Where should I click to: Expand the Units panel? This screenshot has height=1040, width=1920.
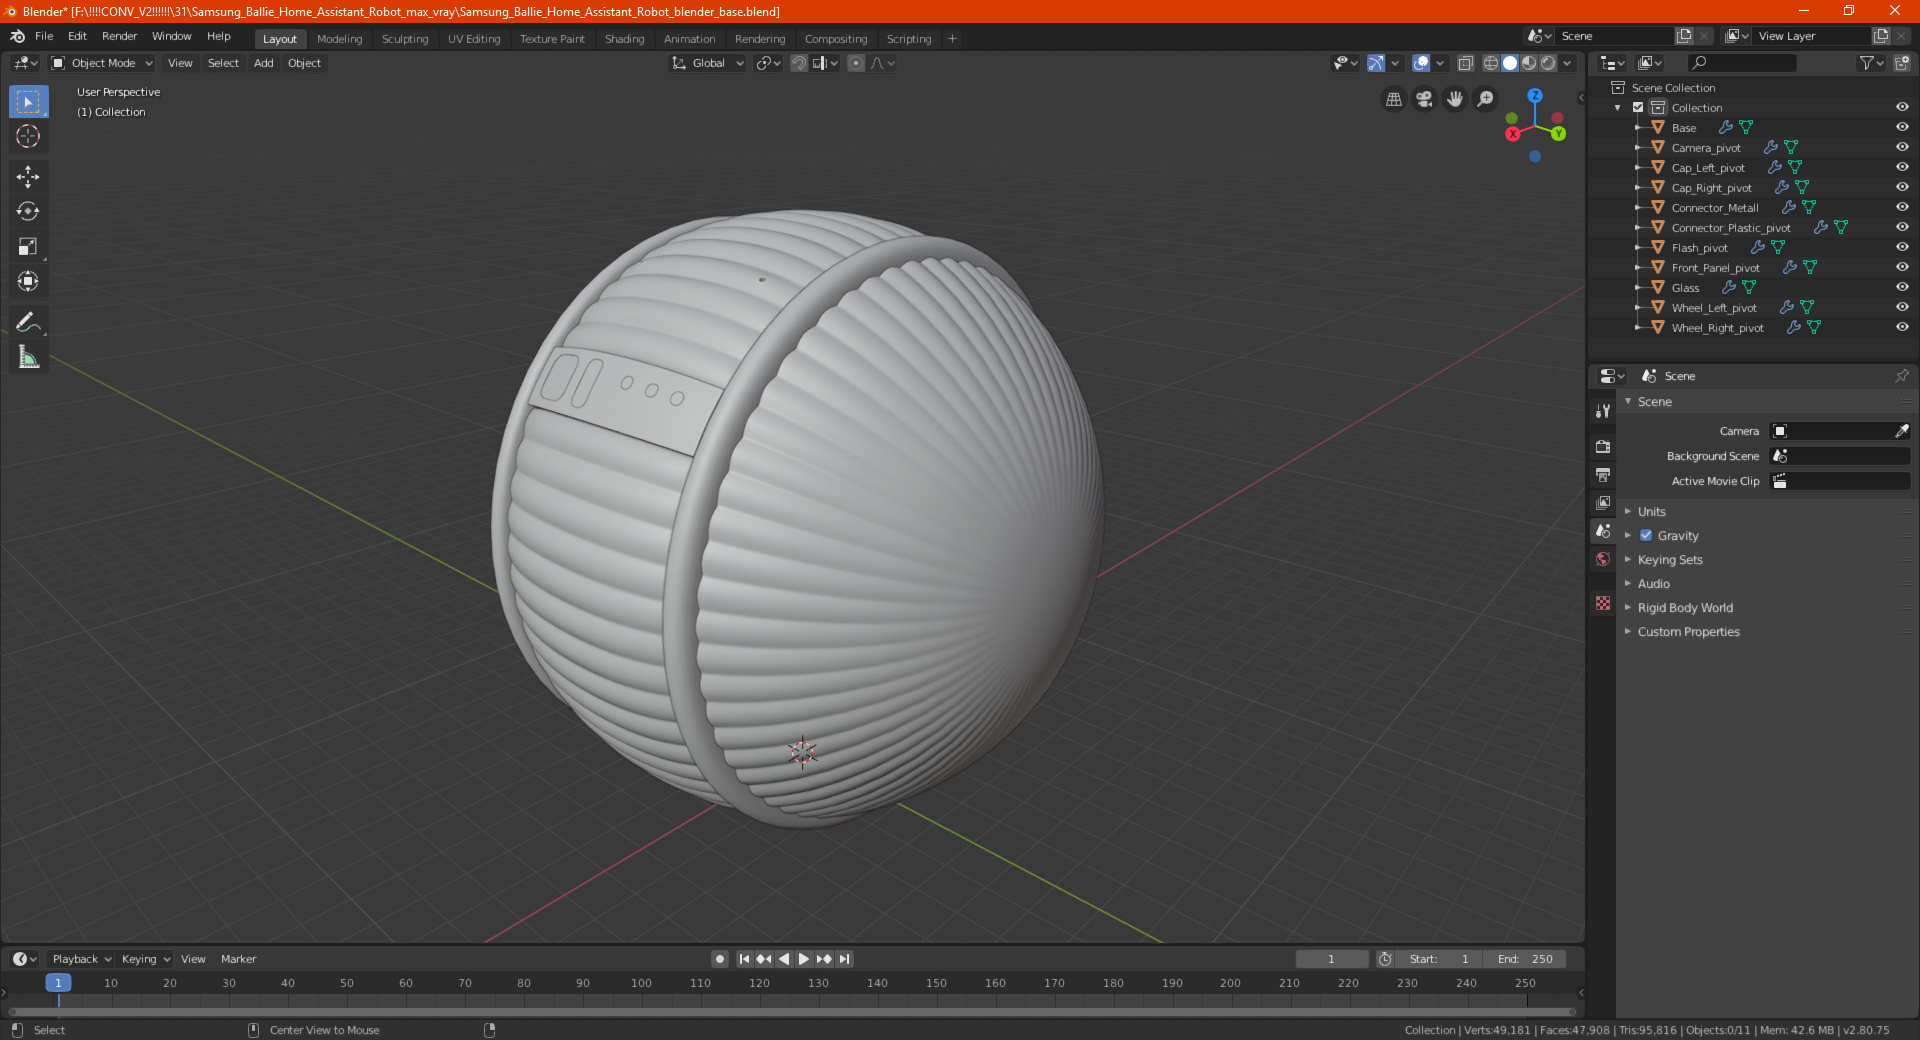1651,511
